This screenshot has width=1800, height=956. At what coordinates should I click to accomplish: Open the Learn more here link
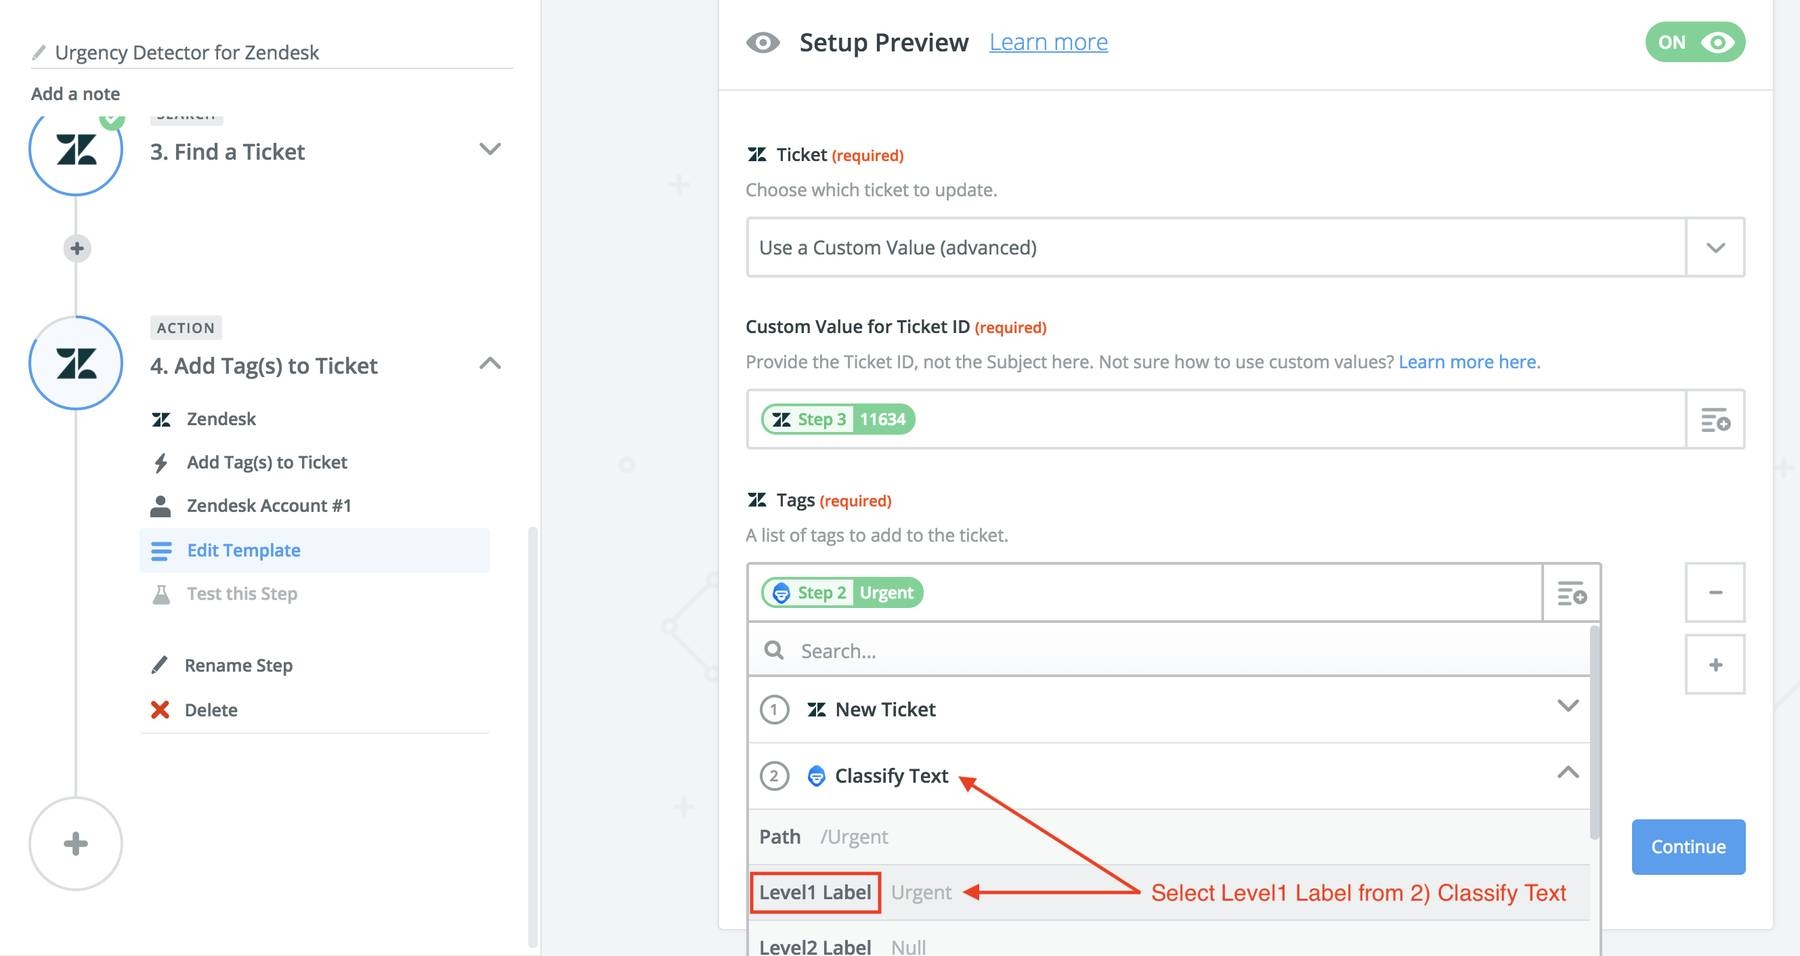(1467, 362)
